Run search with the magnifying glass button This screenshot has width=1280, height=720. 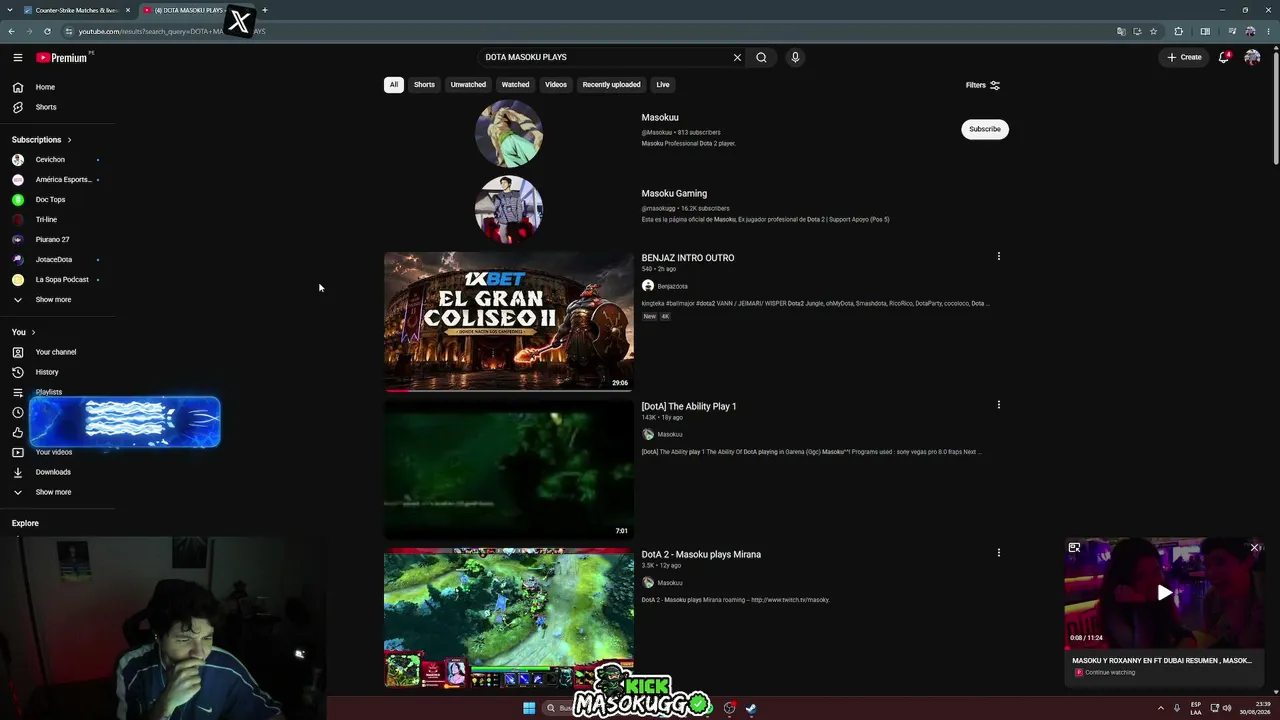tap(761, 57)
